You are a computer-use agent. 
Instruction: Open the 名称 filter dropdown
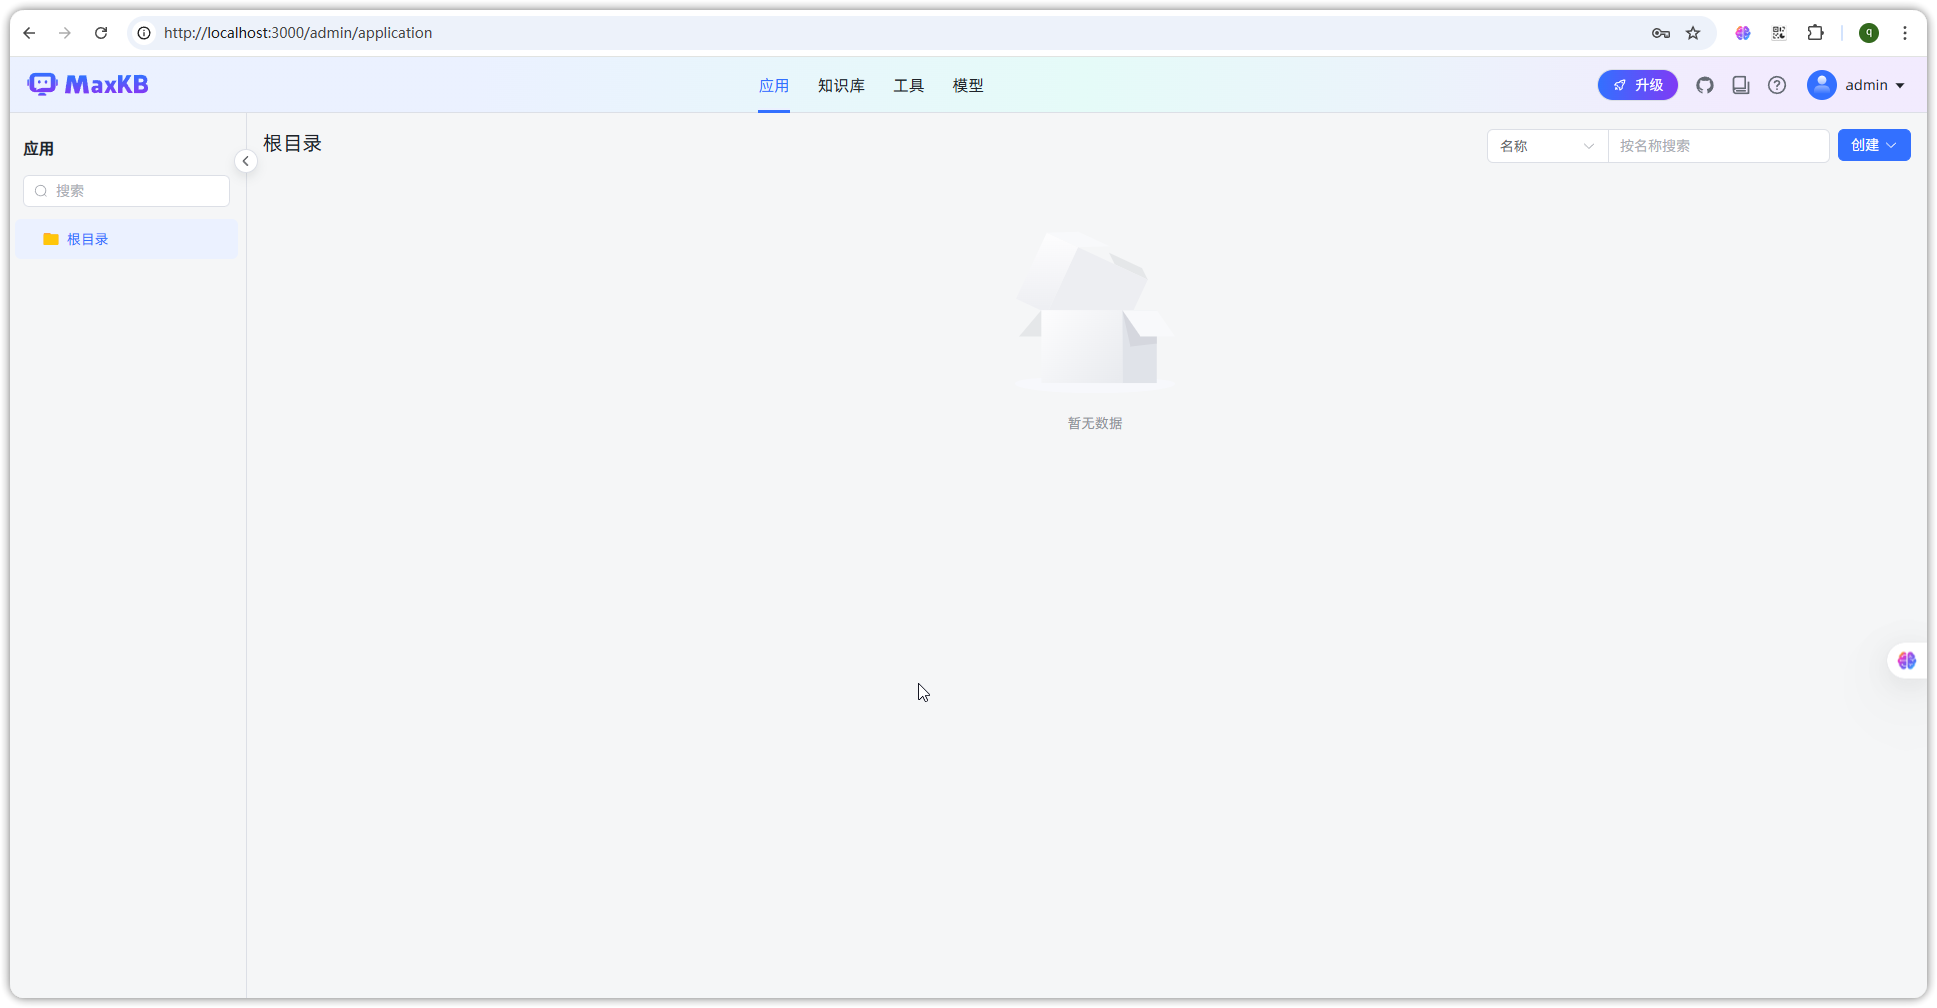(1546, 146)
